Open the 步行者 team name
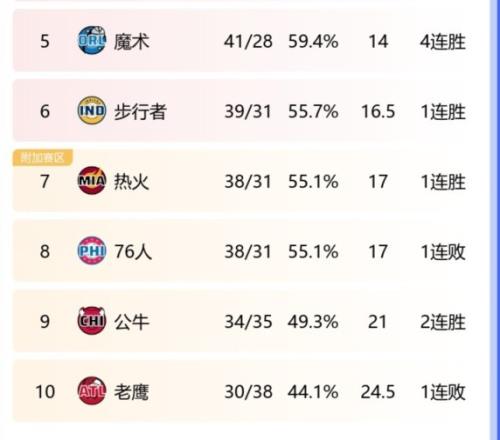 (140, 112)
